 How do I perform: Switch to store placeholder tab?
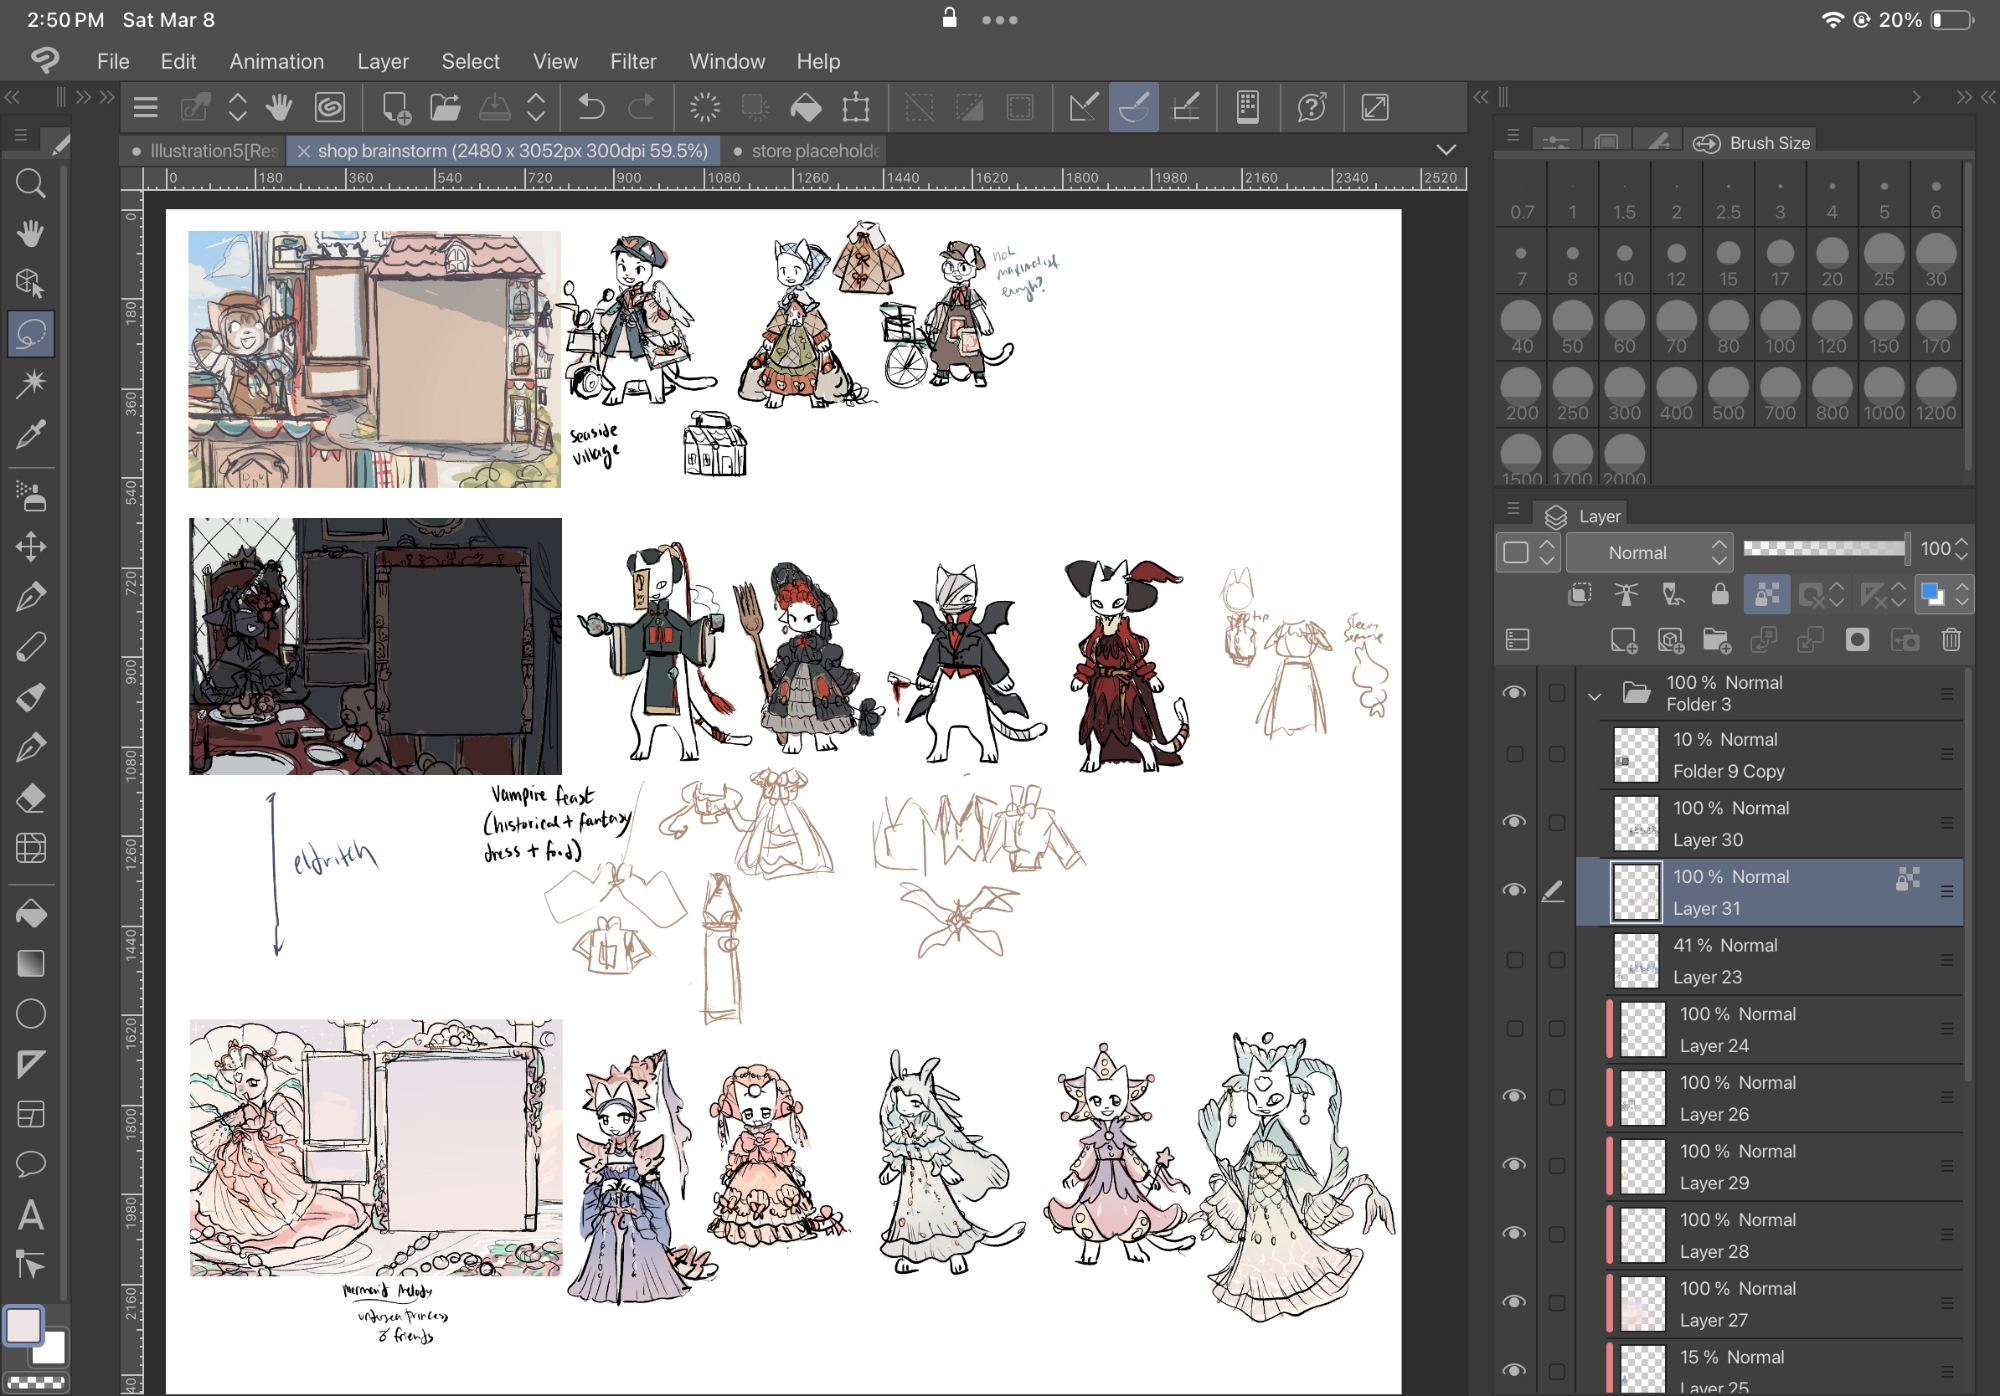[812, 151]
